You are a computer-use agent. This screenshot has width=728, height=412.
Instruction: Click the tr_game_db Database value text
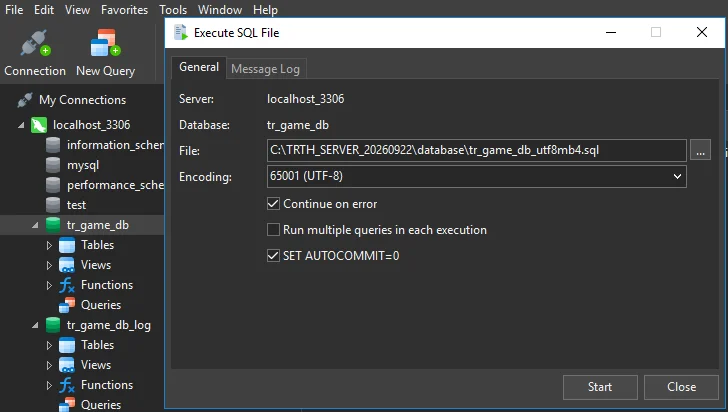pos(298,125)
